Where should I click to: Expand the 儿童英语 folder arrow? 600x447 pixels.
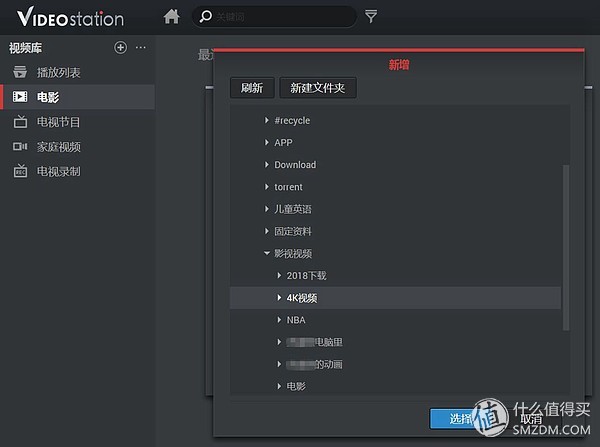(x=267, y=209)
